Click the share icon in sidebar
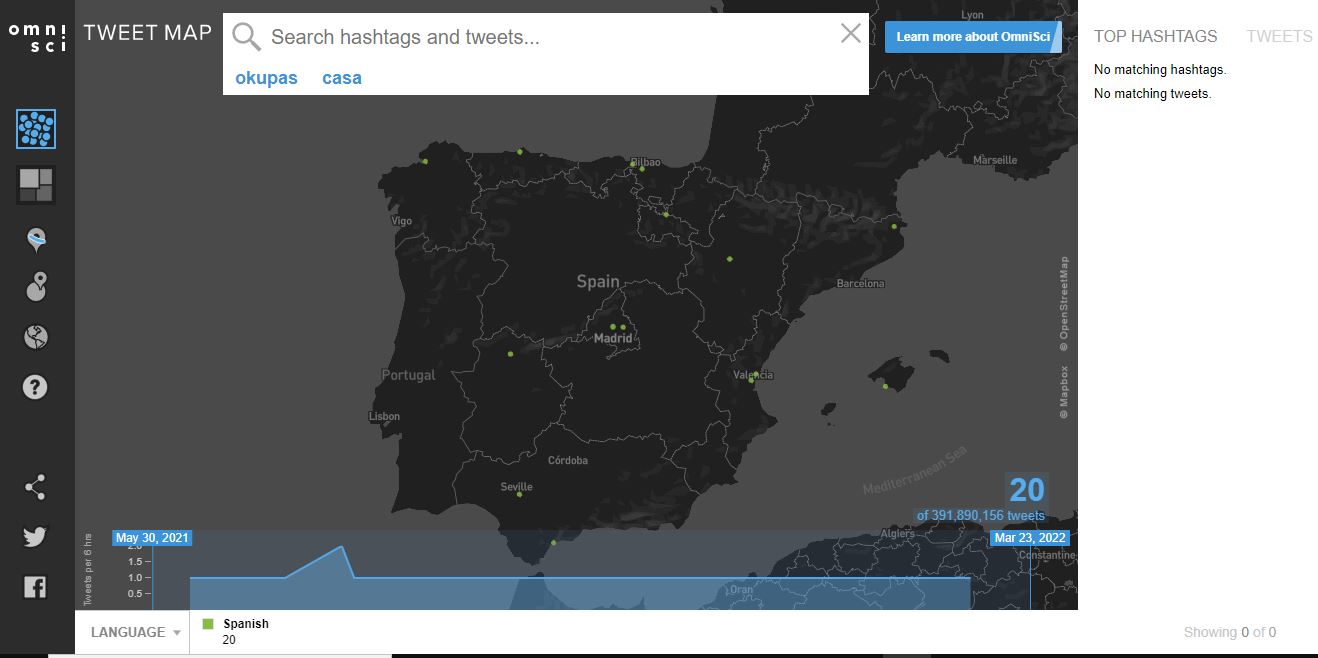 (x=36, y=487)
